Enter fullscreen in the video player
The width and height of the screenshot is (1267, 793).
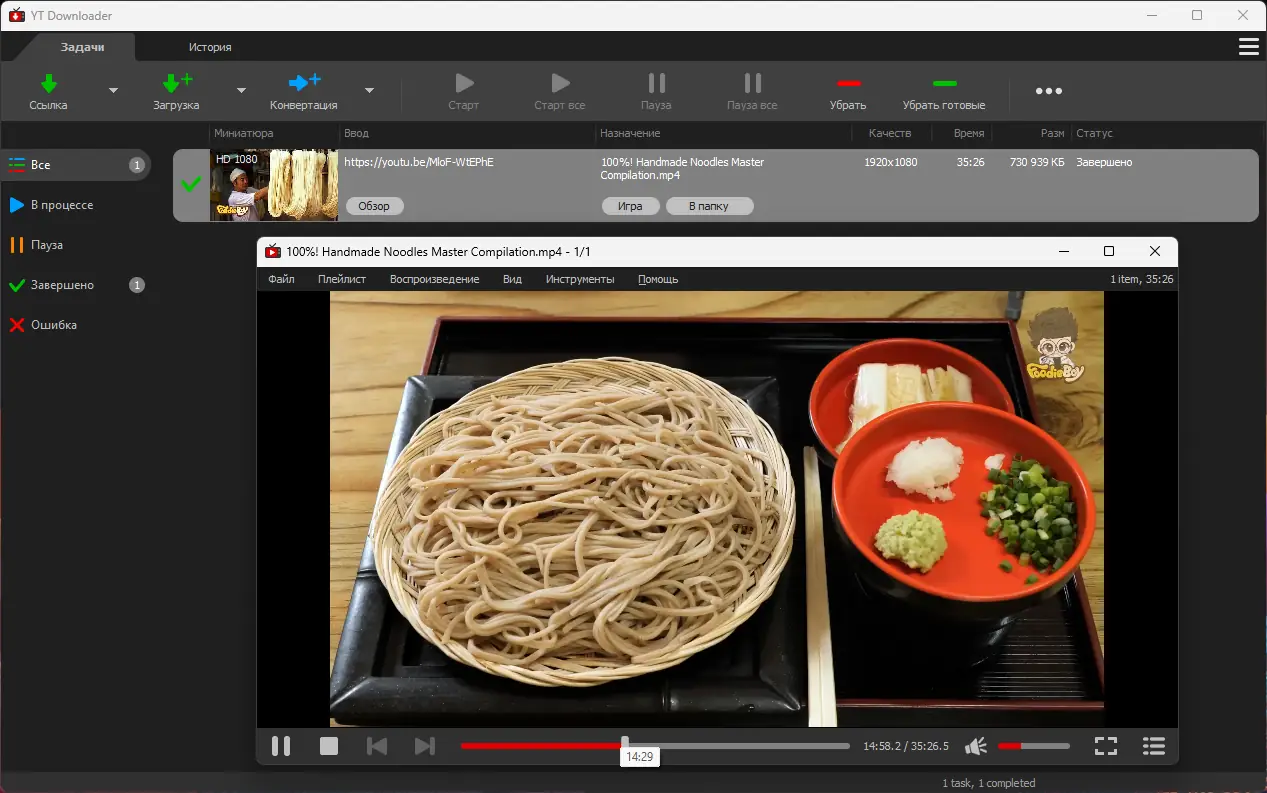click(1106, 746)
